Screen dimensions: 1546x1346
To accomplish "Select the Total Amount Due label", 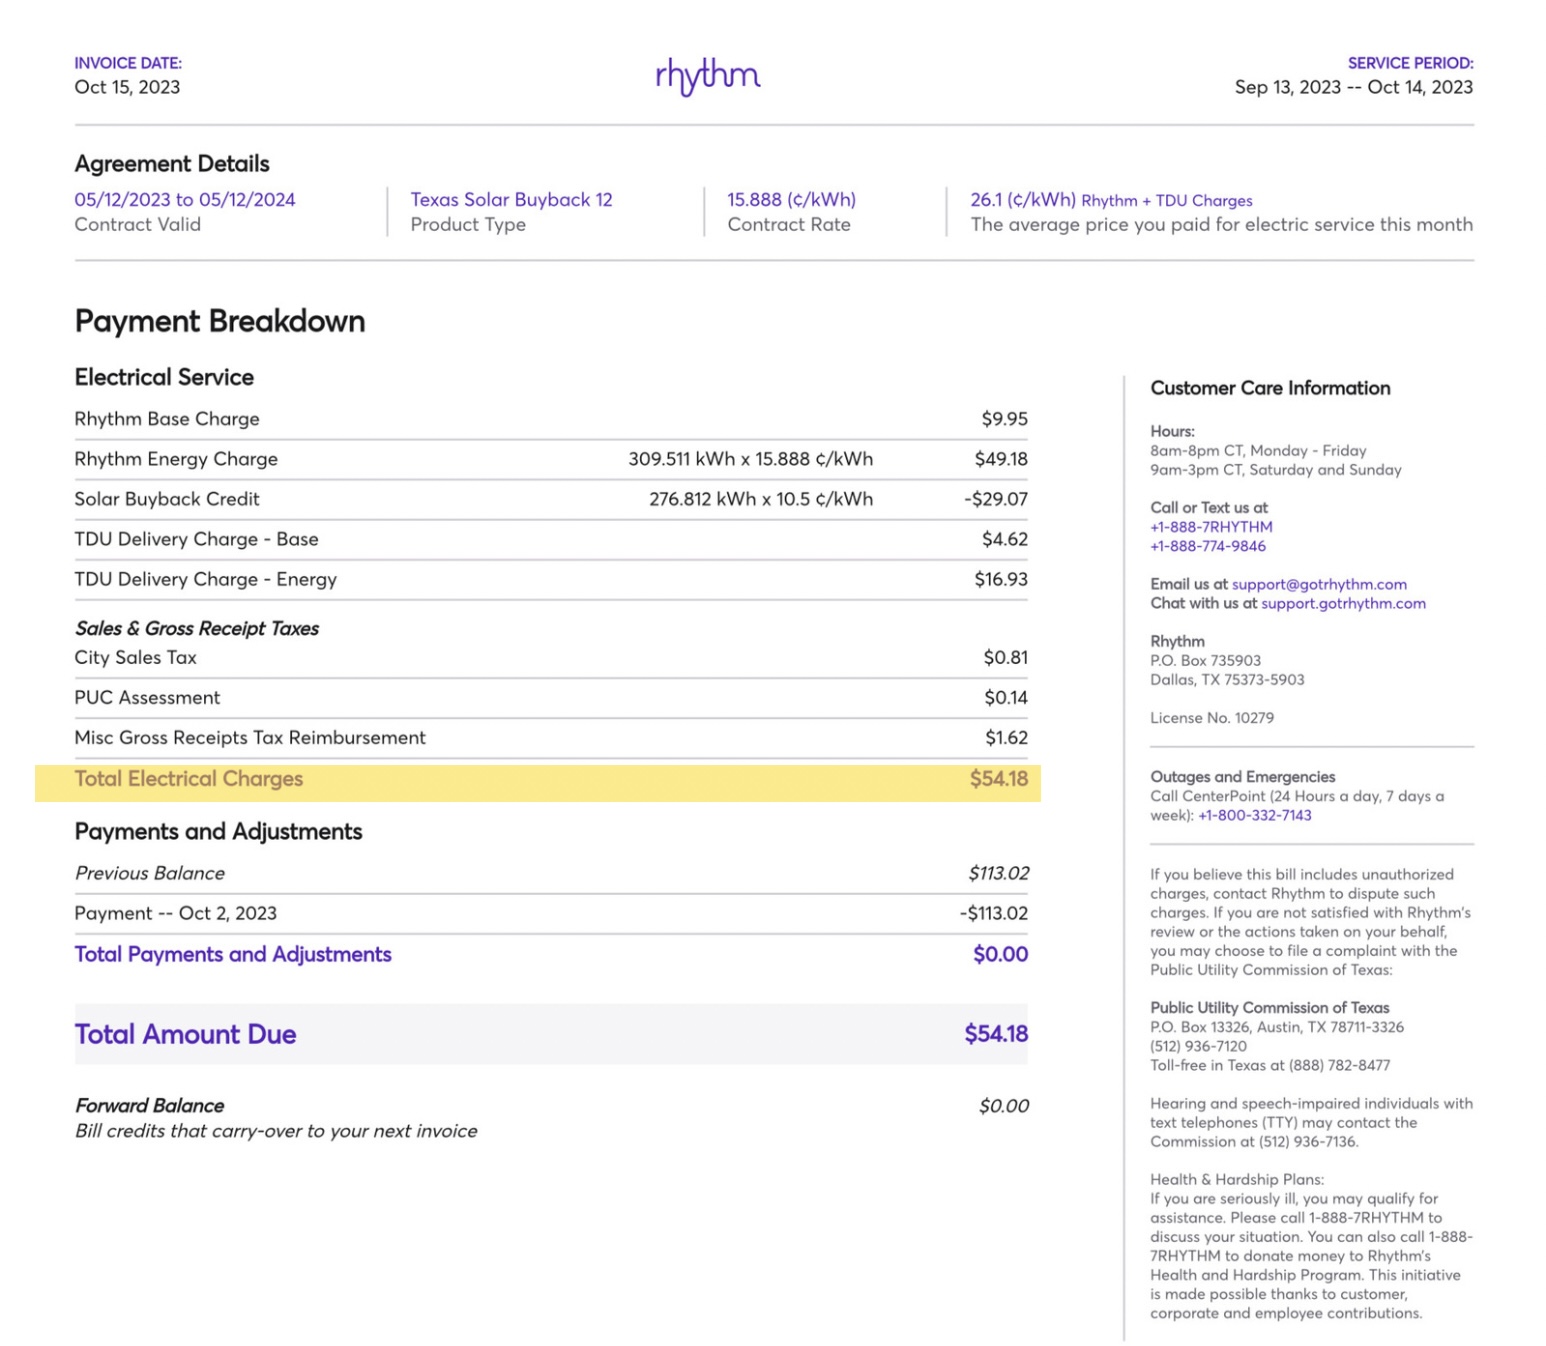I will coord(185,1034).
